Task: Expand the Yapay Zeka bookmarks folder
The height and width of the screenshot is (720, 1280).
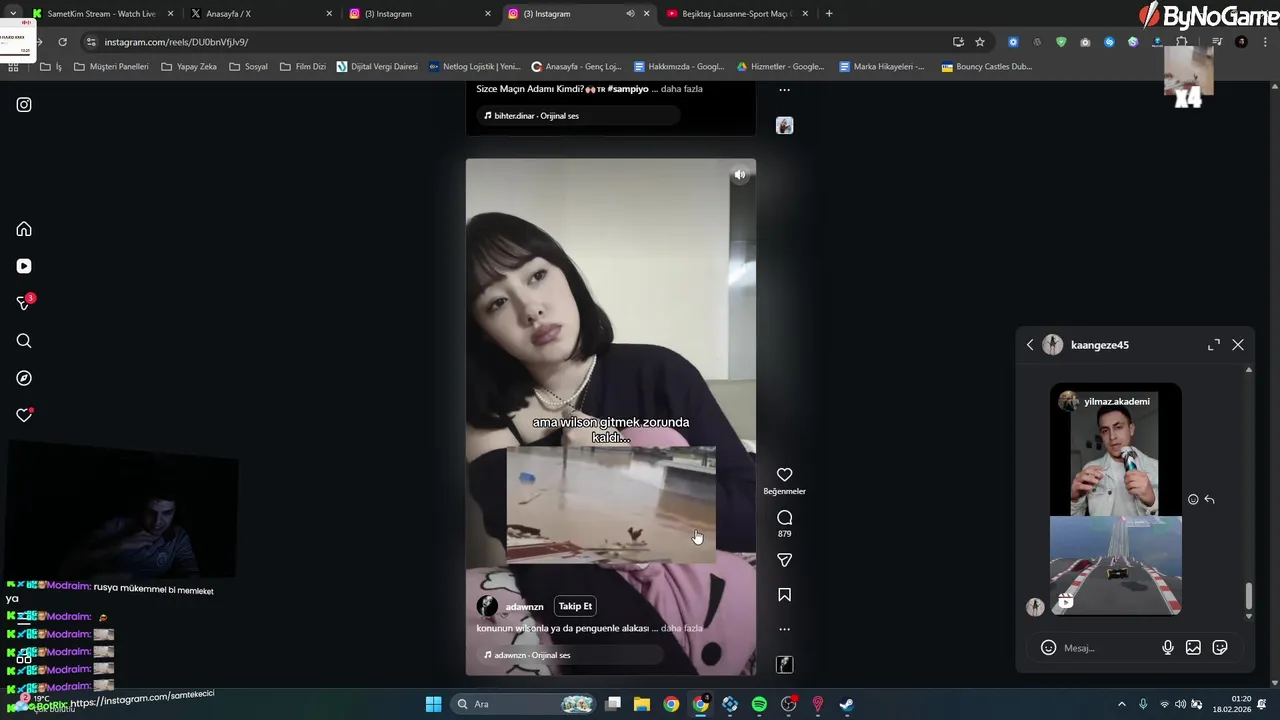Action: pyautogui.click(x=189, y=67)
